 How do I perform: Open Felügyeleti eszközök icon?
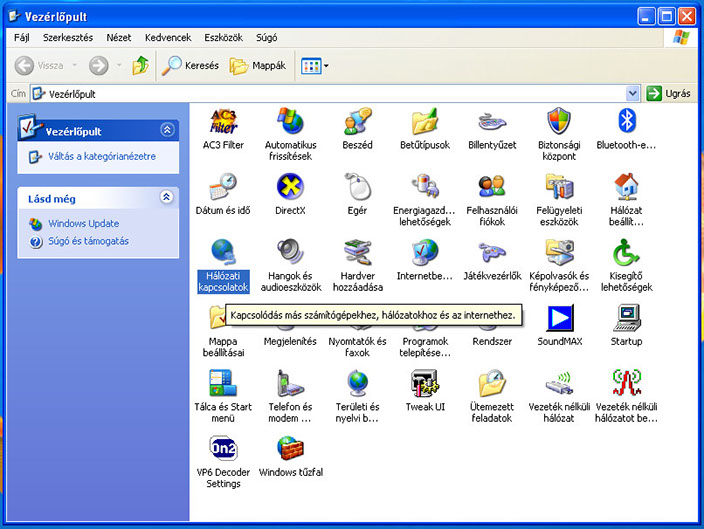(559, 187)
